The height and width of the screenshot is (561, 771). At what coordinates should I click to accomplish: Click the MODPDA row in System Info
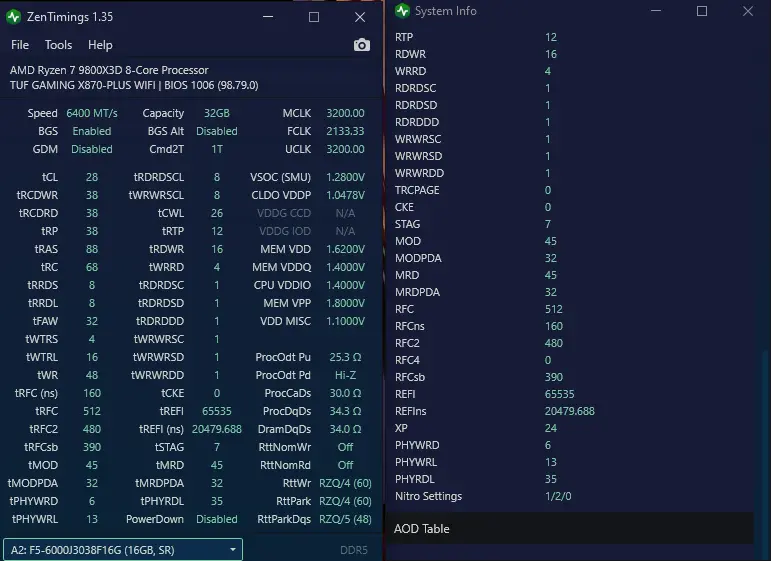[x=570, y=258]
